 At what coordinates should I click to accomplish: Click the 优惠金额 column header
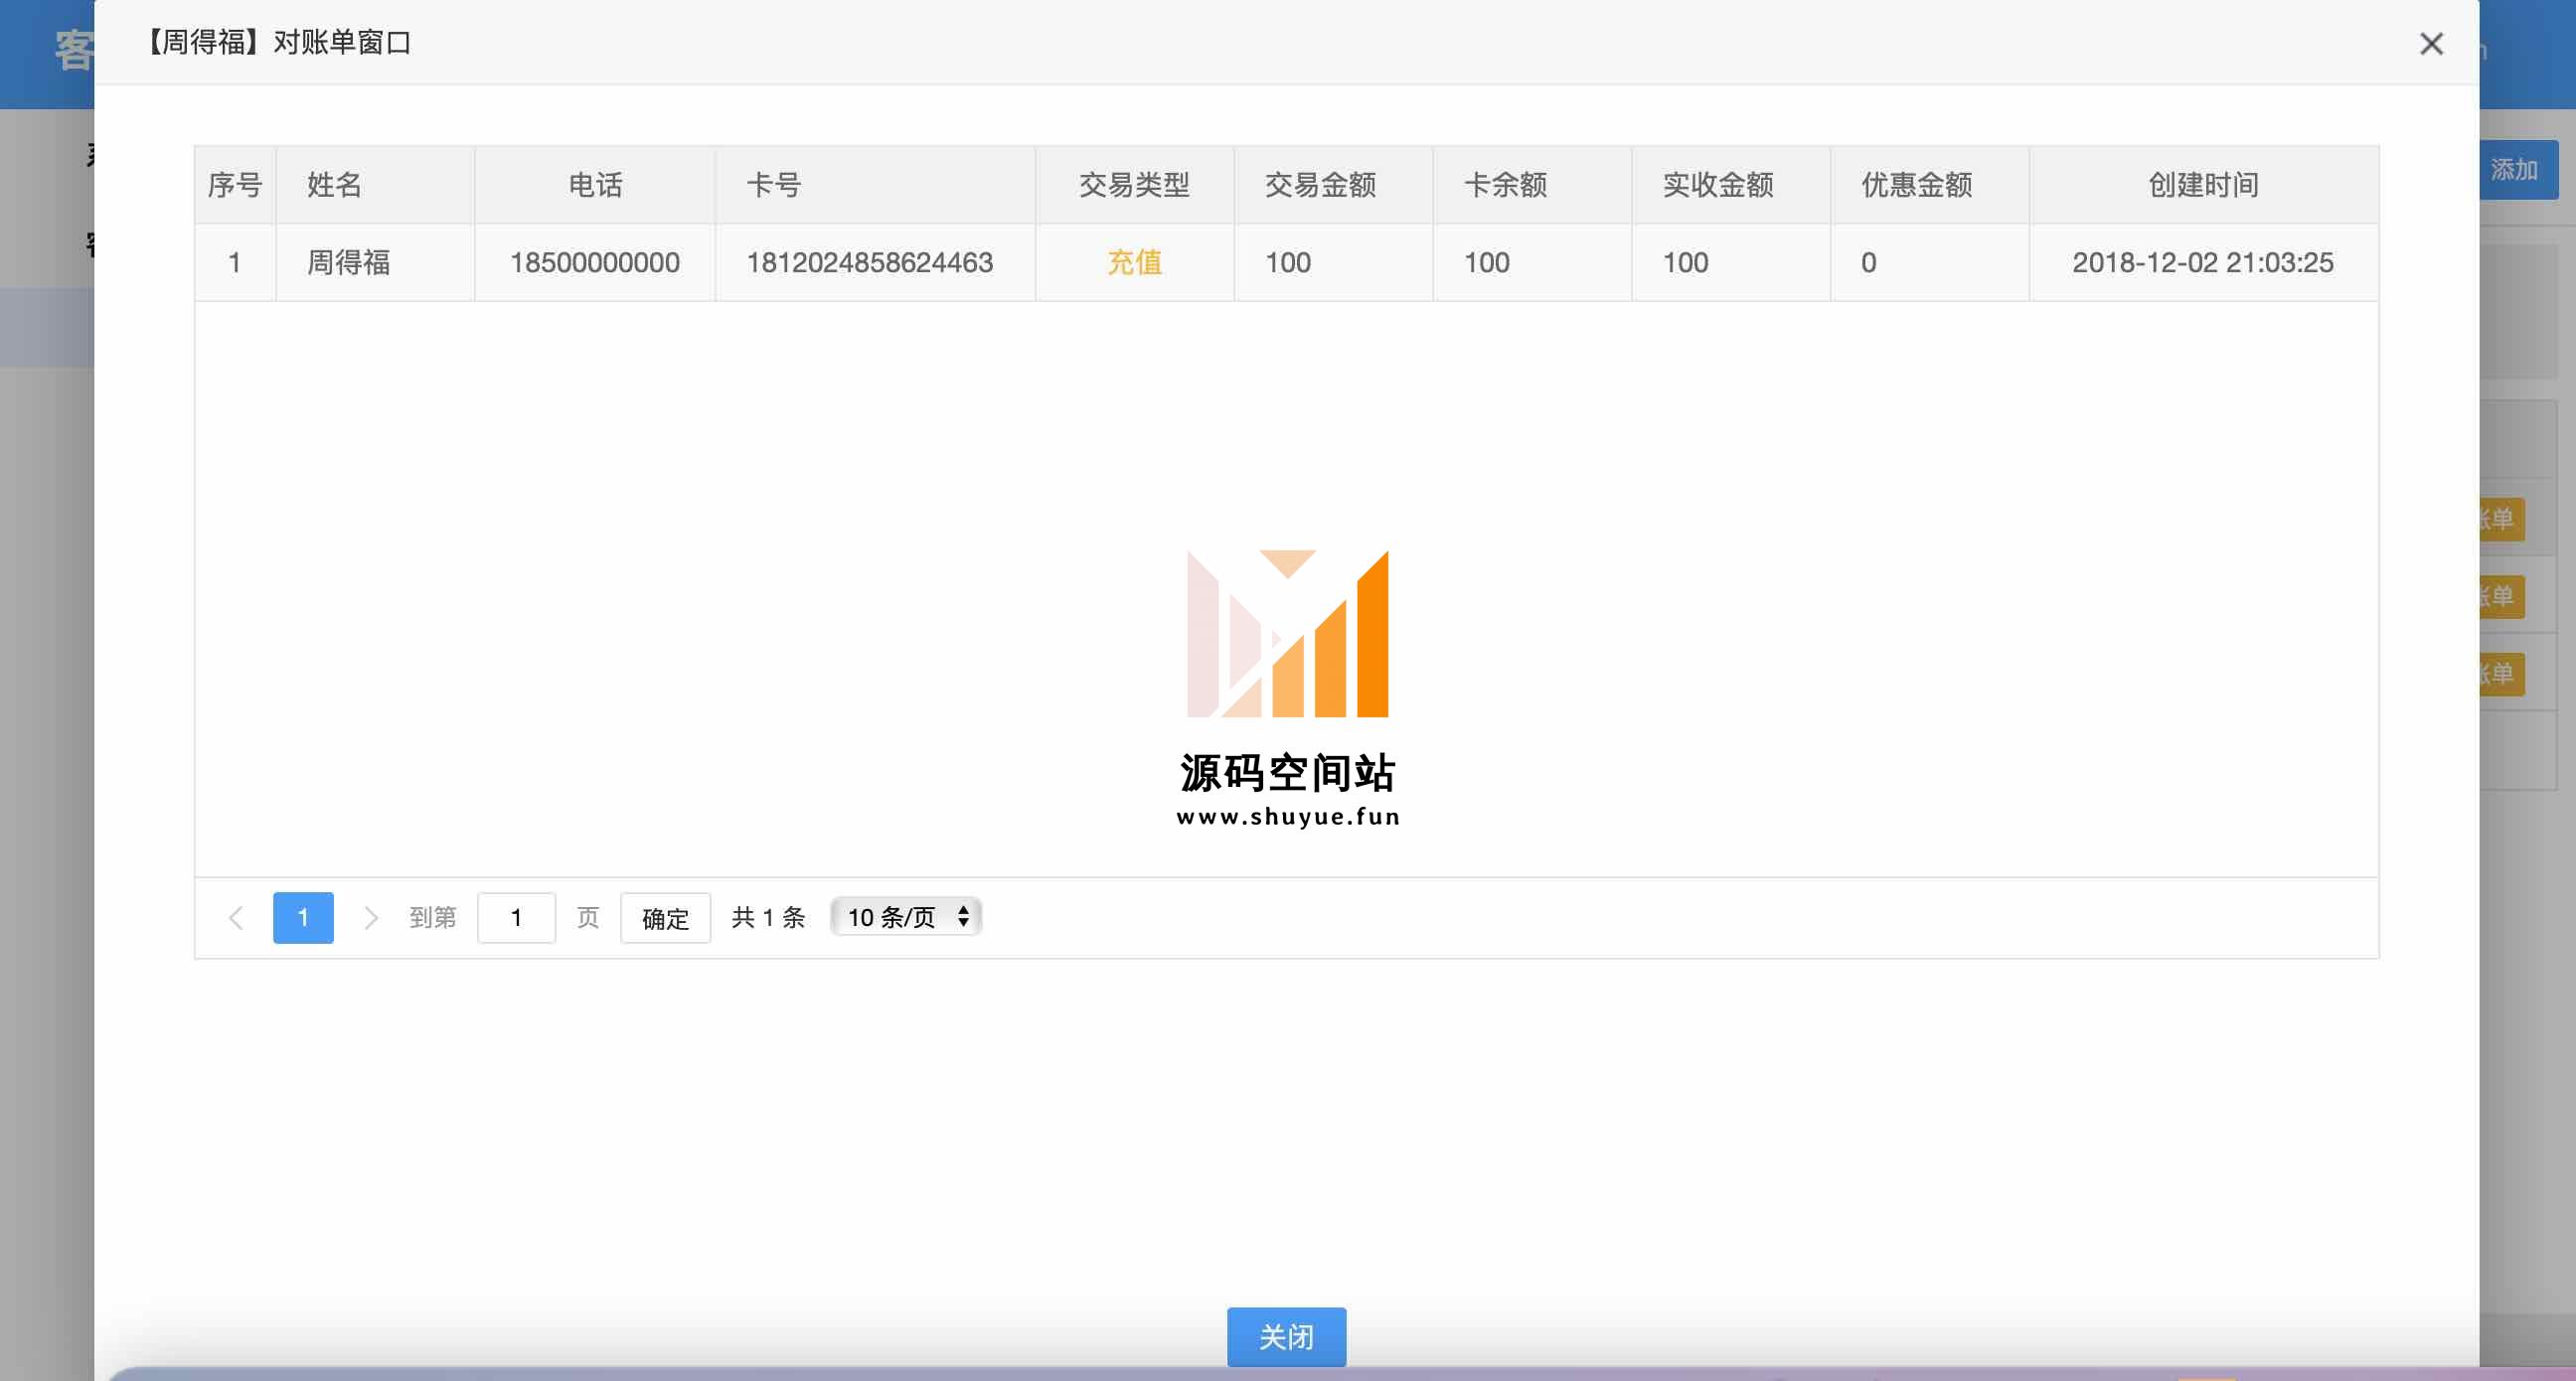coord(1930,185)
